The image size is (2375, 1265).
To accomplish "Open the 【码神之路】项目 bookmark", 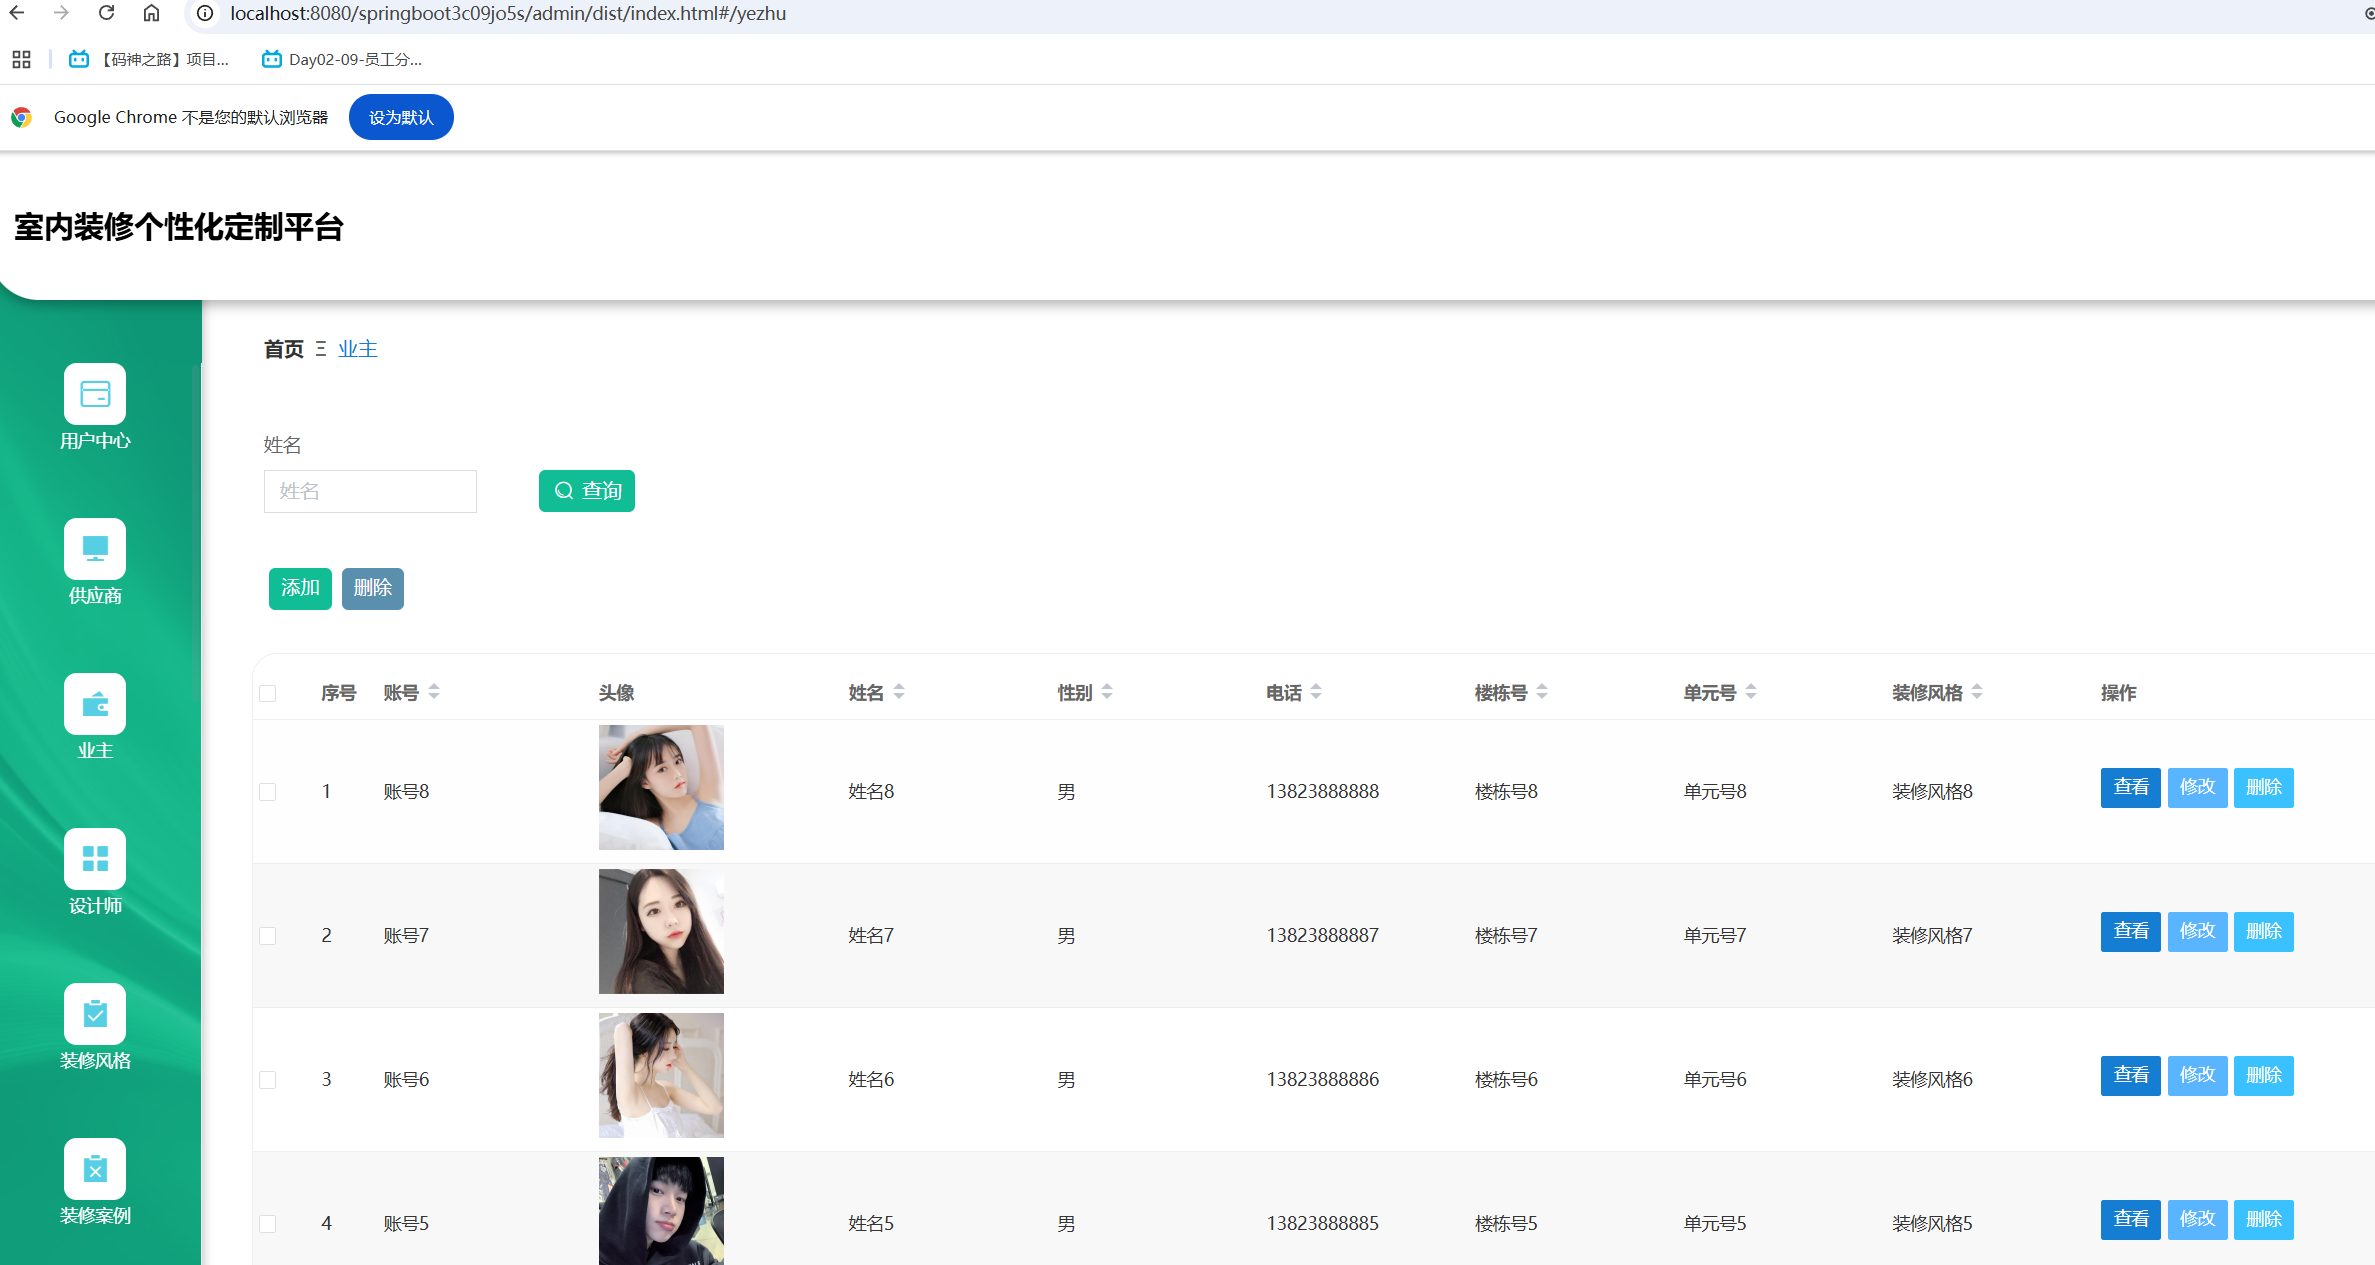I will [x=150, y=59].
